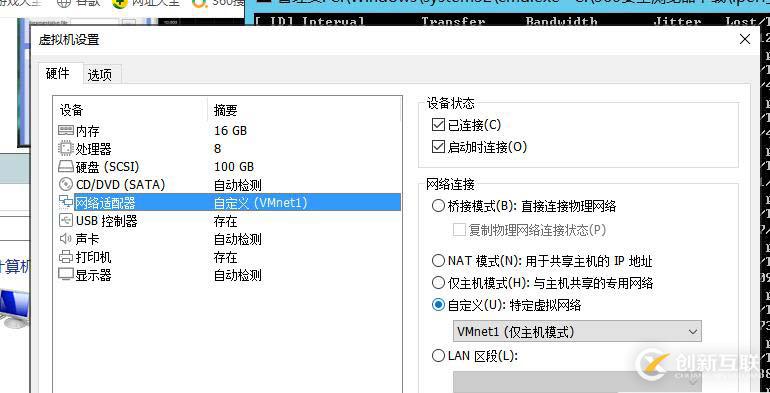Image resolution: width=770 pixels, height=393 pixels.
Task: Select the network adapter (网络适配器) icon
Action: point(65,202)
